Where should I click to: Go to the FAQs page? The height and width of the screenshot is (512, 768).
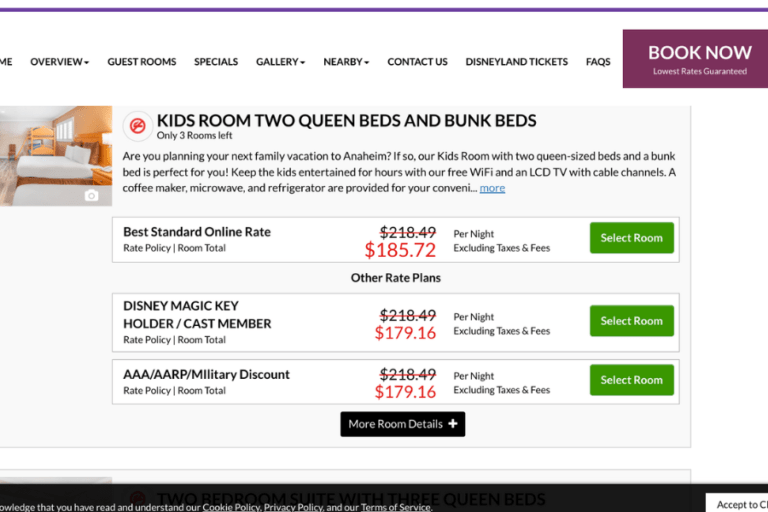click(598, 62)
